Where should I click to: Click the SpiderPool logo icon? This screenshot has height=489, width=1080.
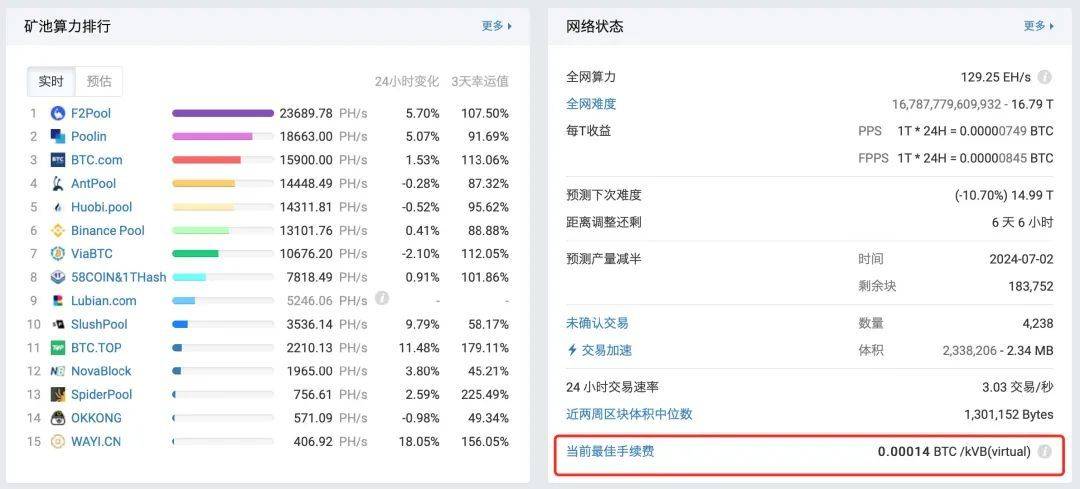click(x=58, y=395)
